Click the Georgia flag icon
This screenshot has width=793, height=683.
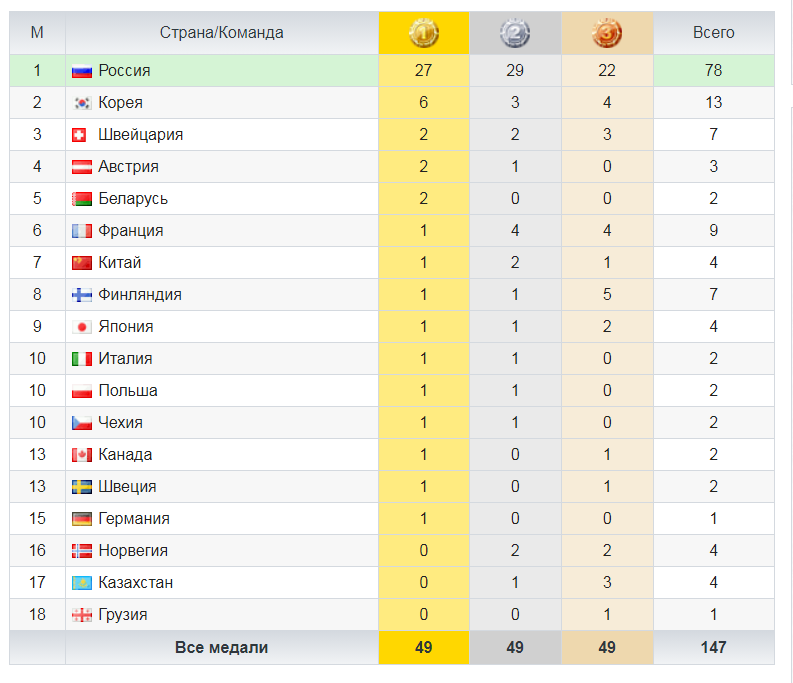(x=82, y=615)
